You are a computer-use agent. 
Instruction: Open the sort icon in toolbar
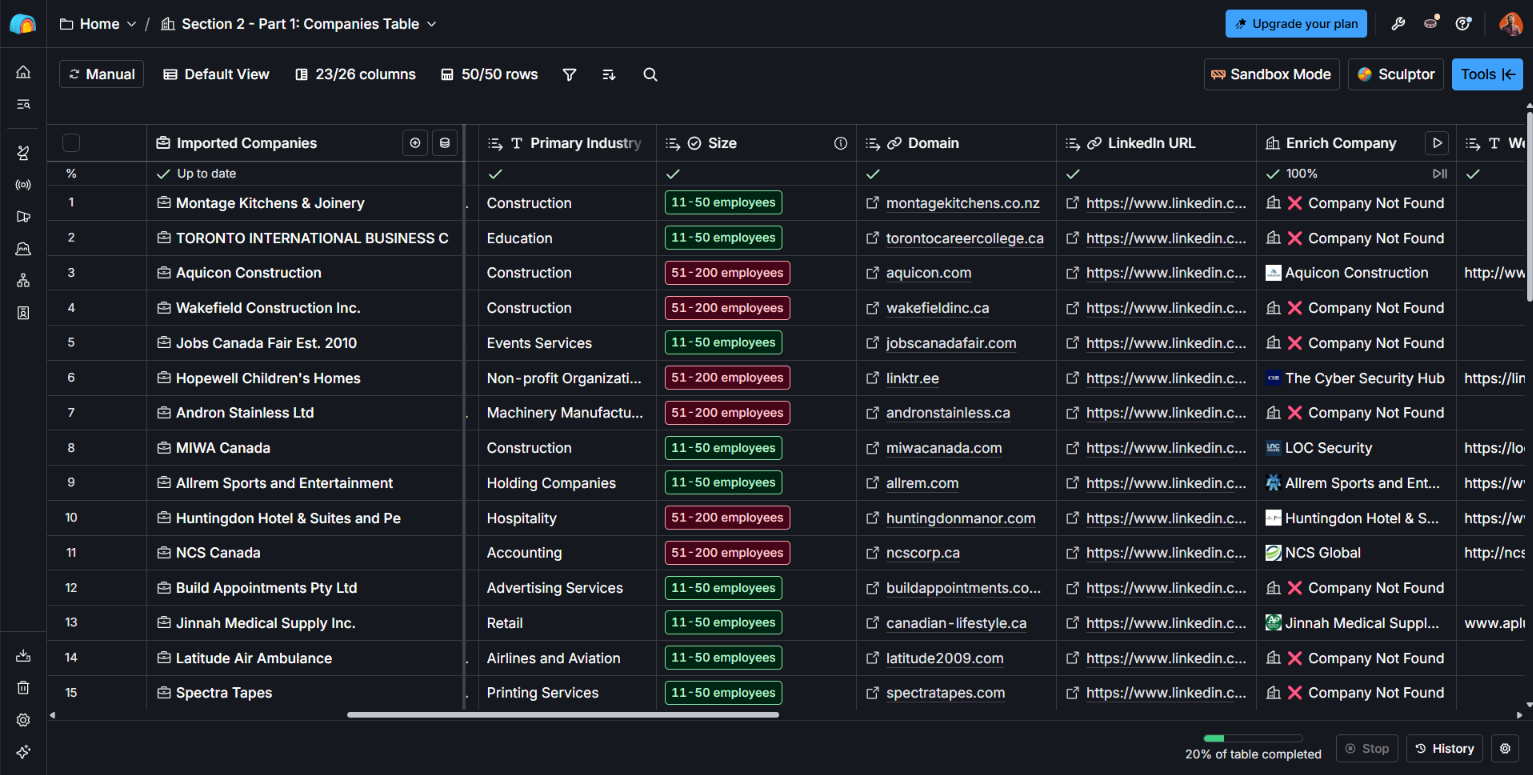click(609, 75)
